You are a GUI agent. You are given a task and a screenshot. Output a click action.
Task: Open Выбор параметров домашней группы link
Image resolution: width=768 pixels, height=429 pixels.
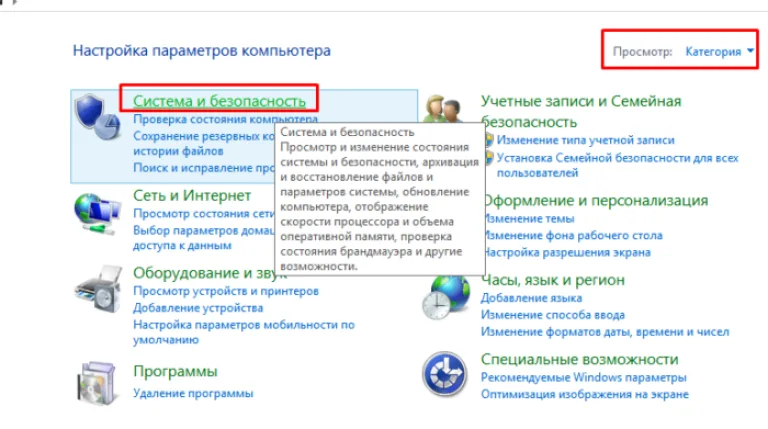click(204, 238)
